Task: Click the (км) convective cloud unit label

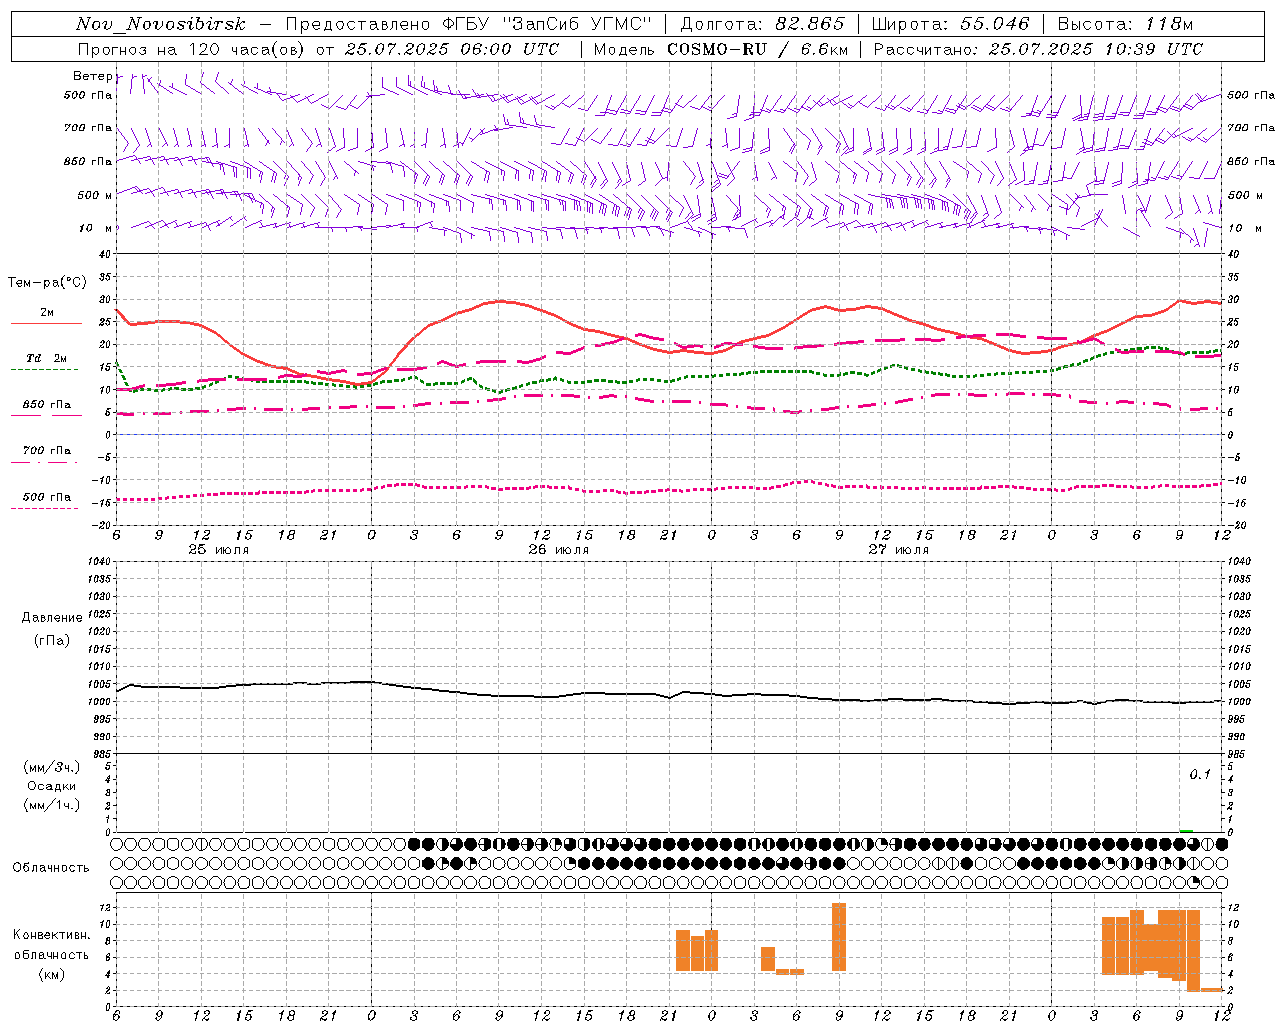Action: (x=52, y=974)
